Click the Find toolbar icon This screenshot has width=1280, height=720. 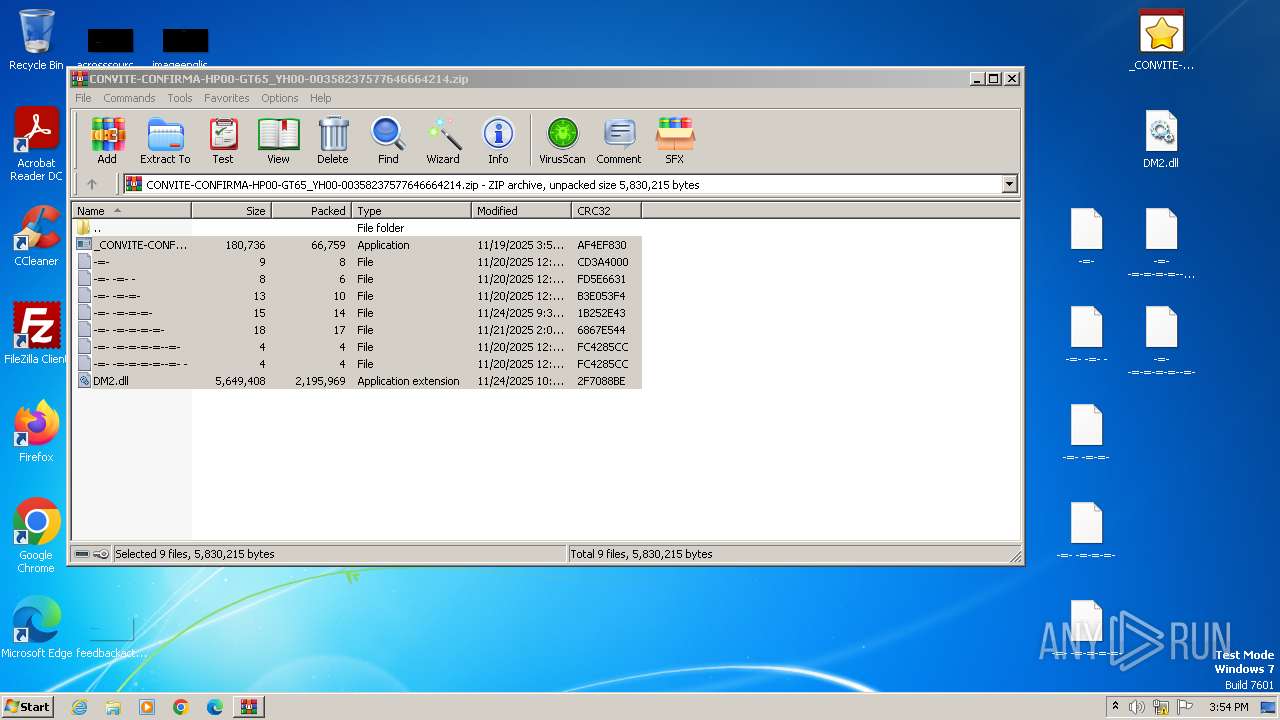[388, 140]
